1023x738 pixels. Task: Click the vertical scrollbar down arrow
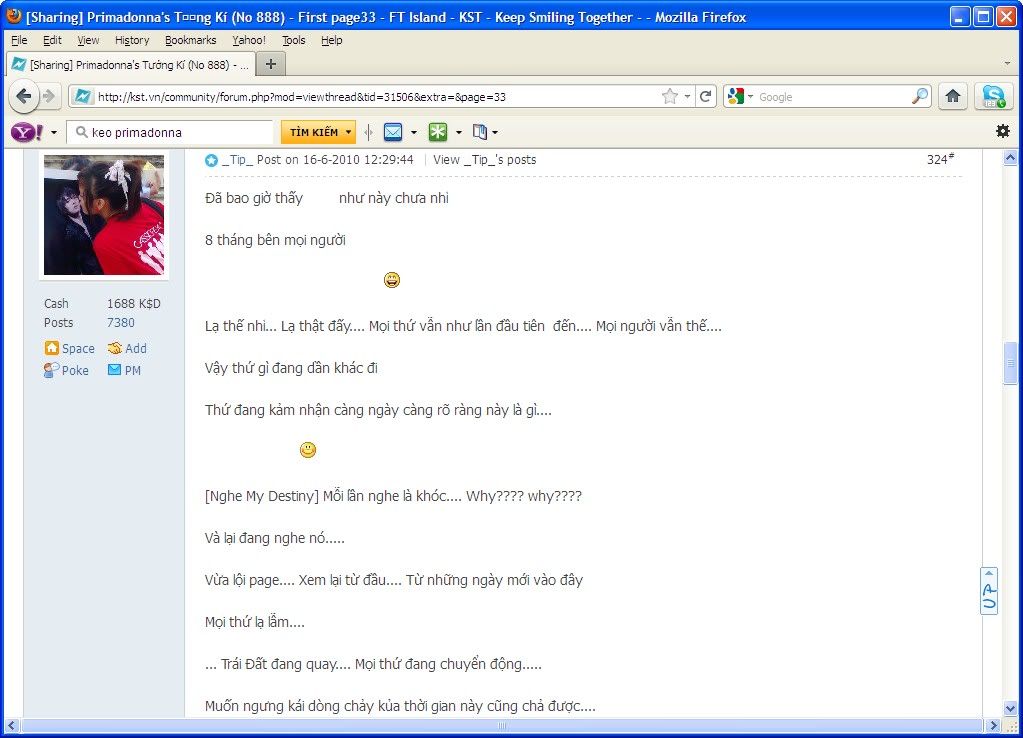pos(1010,709)
